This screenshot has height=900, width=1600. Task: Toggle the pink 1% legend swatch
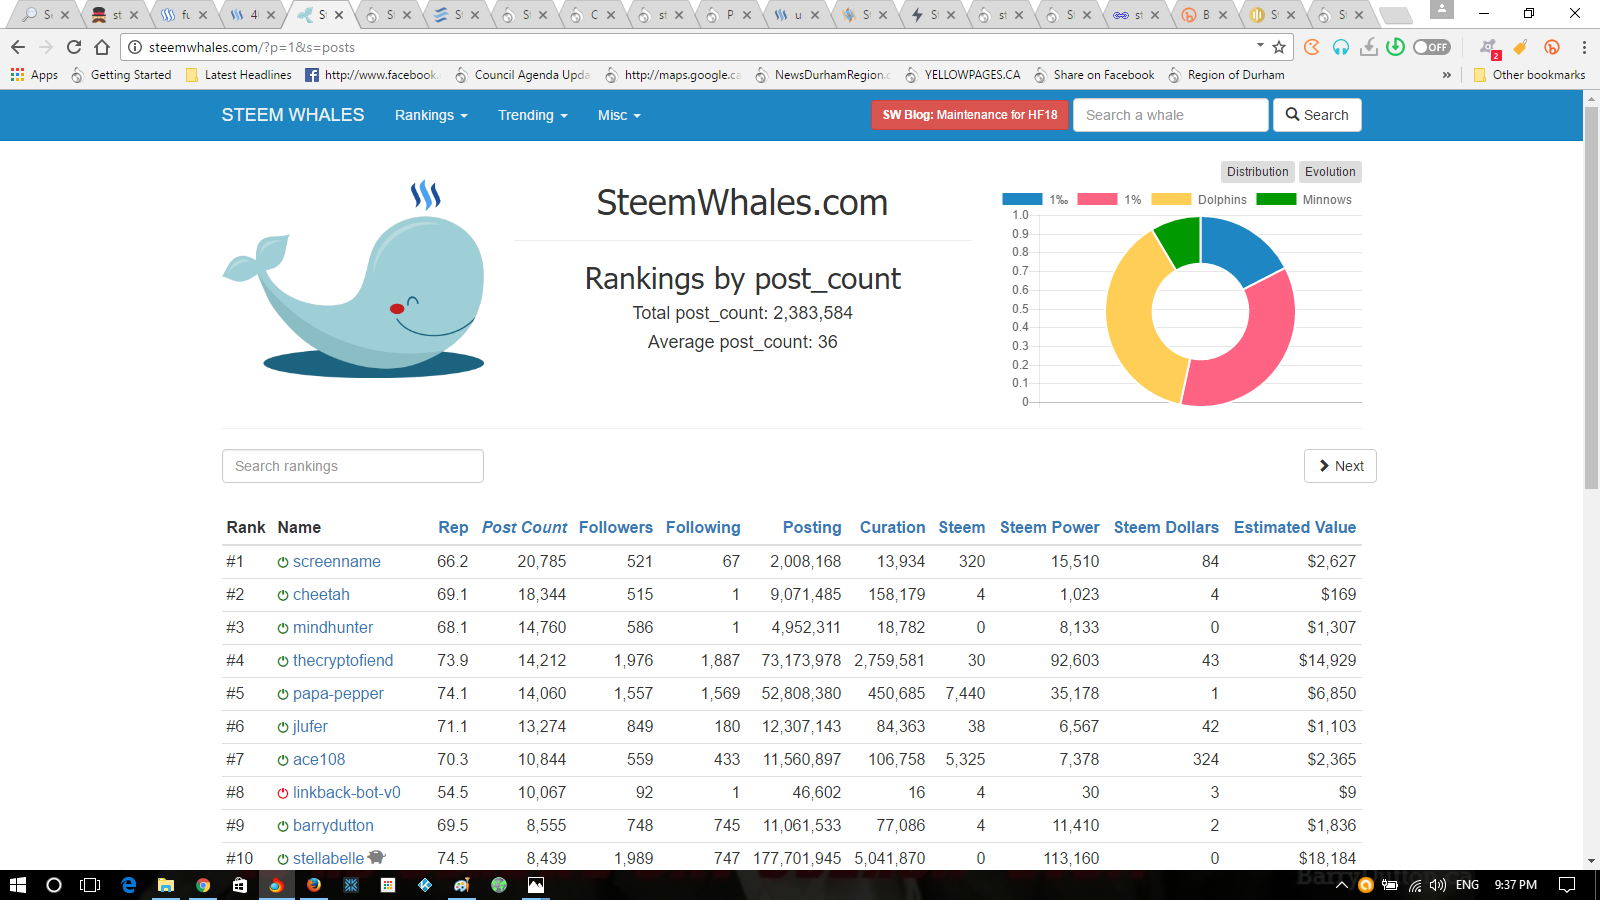pos(1097,199)
